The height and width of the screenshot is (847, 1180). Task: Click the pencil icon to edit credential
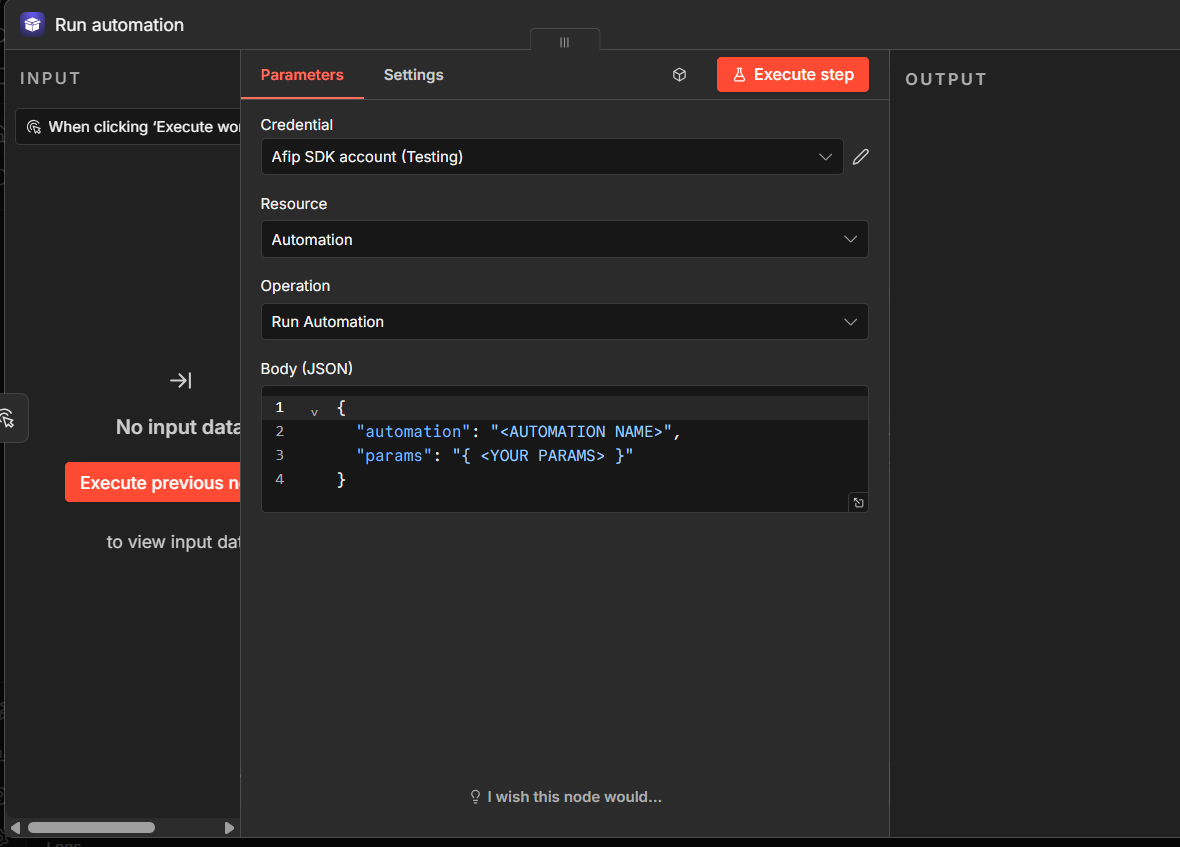861,156
